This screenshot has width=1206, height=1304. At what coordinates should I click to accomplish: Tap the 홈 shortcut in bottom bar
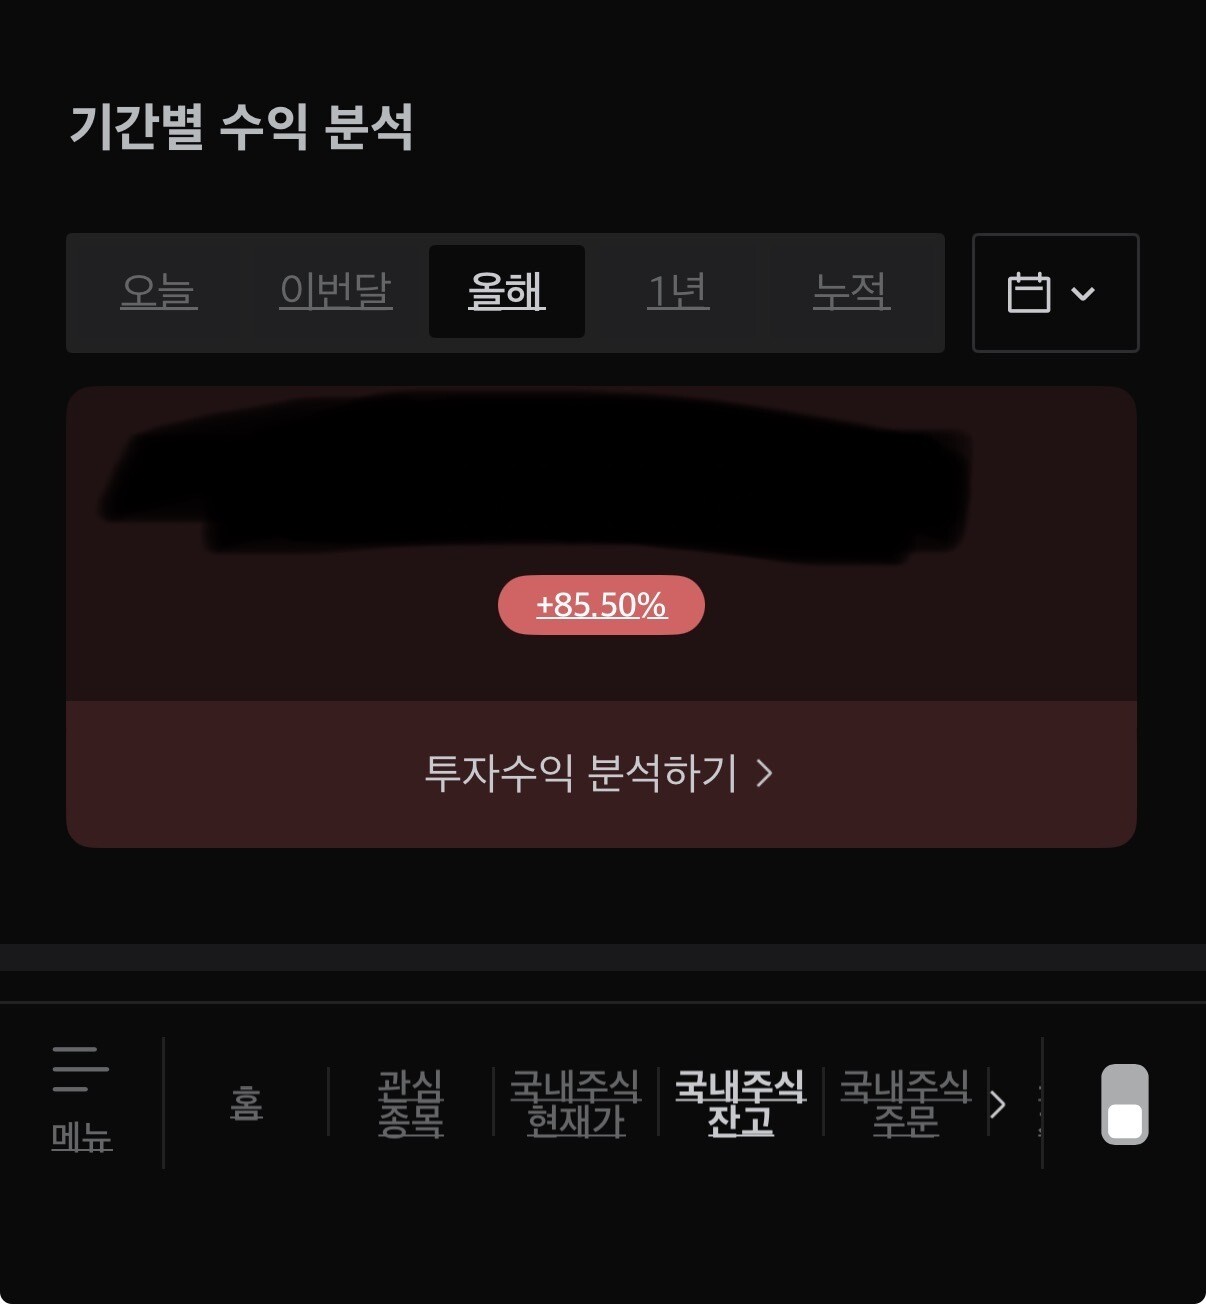tap(246, 1104)
